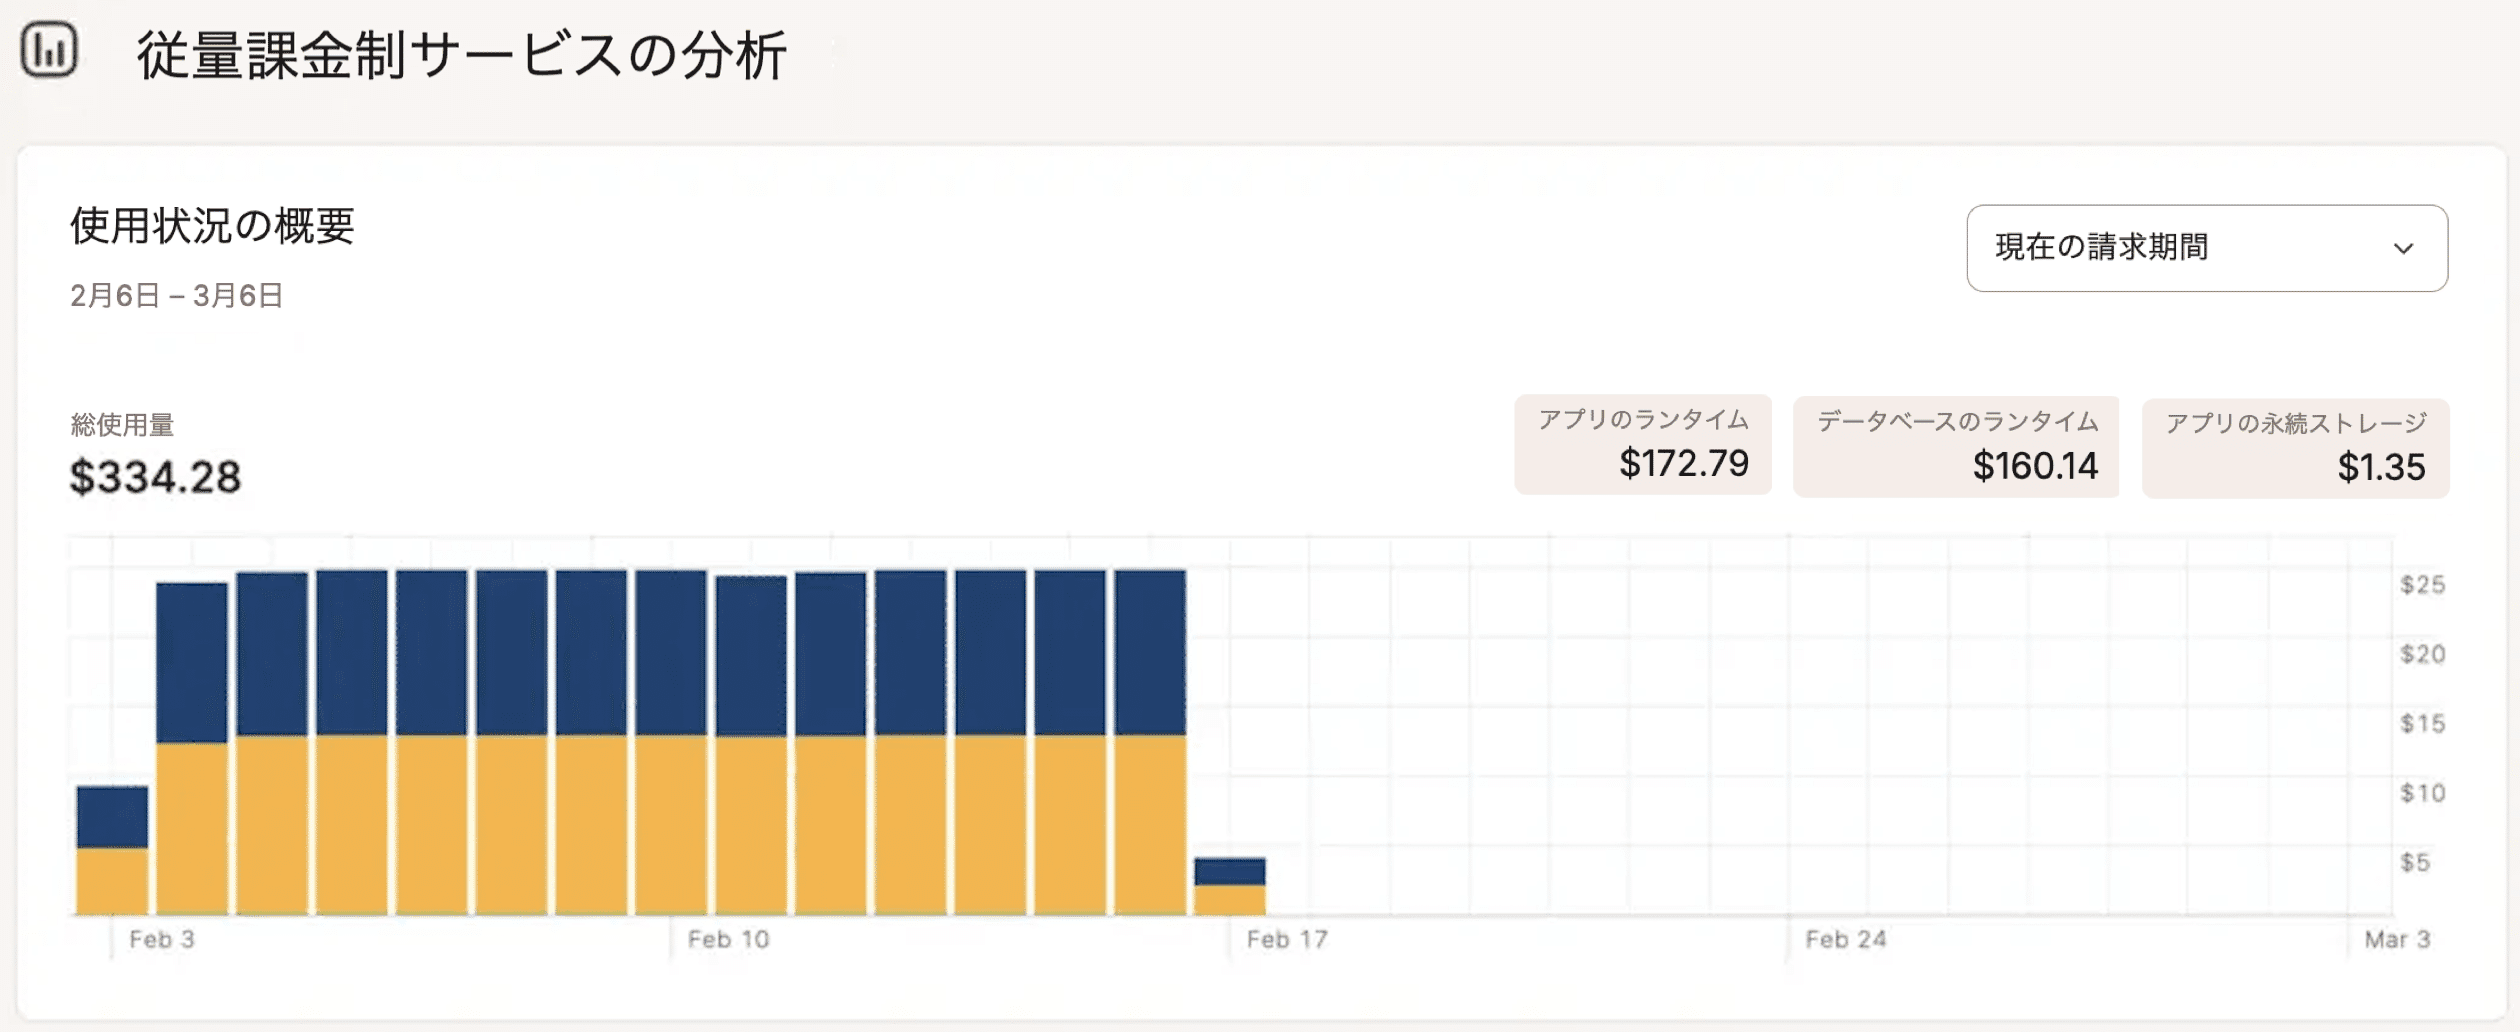This screenshot has height=1032, width=2520.
Task: Click the small final bar near Feb 17
Action: pyautogui.click(x=1229, y=886)
